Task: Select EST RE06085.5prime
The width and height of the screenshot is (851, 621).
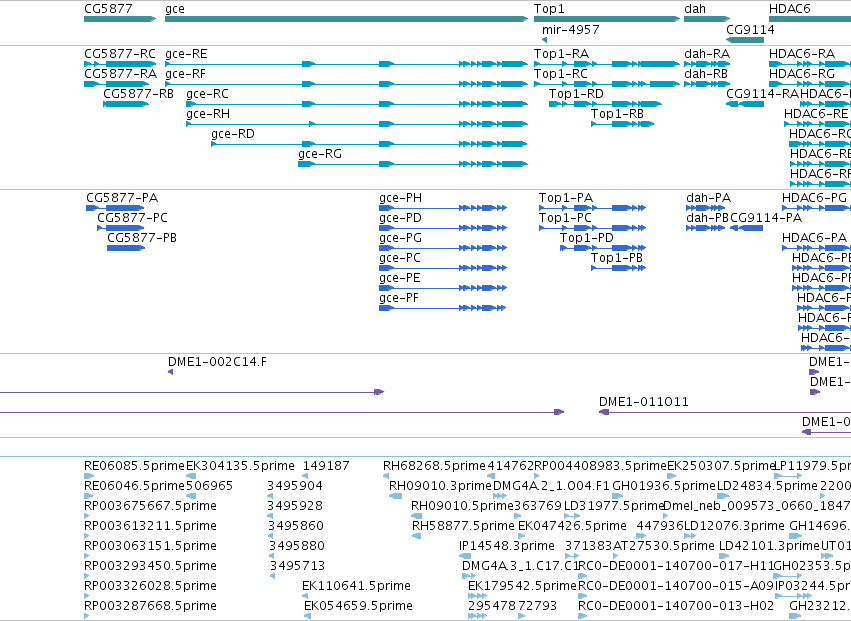Action: coord(135,466)
